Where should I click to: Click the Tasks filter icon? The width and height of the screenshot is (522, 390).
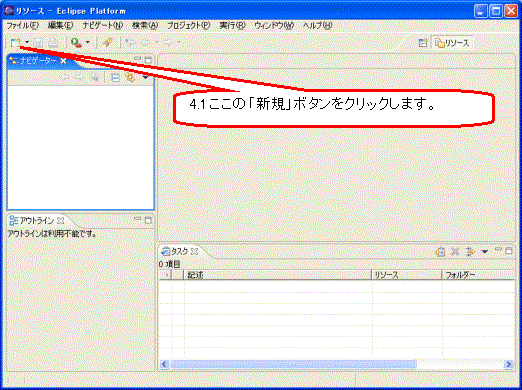click(x=470, y=252)
